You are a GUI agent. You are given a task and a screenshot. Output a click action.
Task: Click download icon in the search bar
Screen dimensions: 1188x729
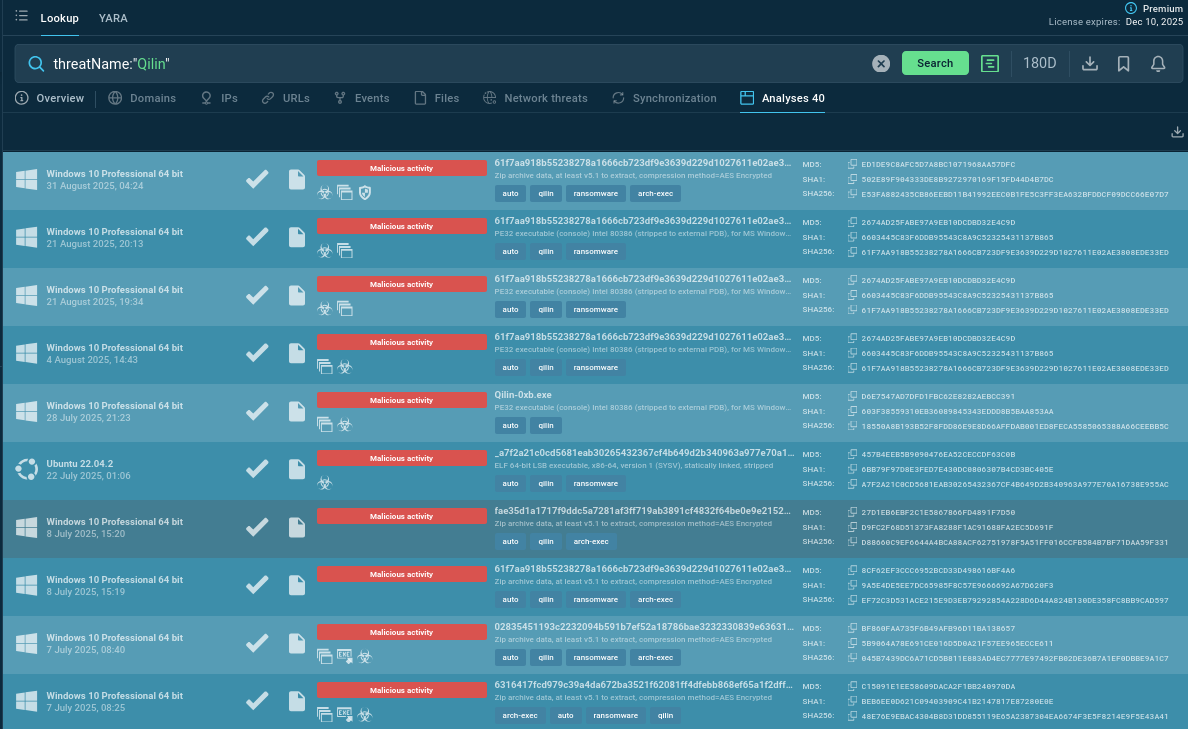pos(1090,63)
